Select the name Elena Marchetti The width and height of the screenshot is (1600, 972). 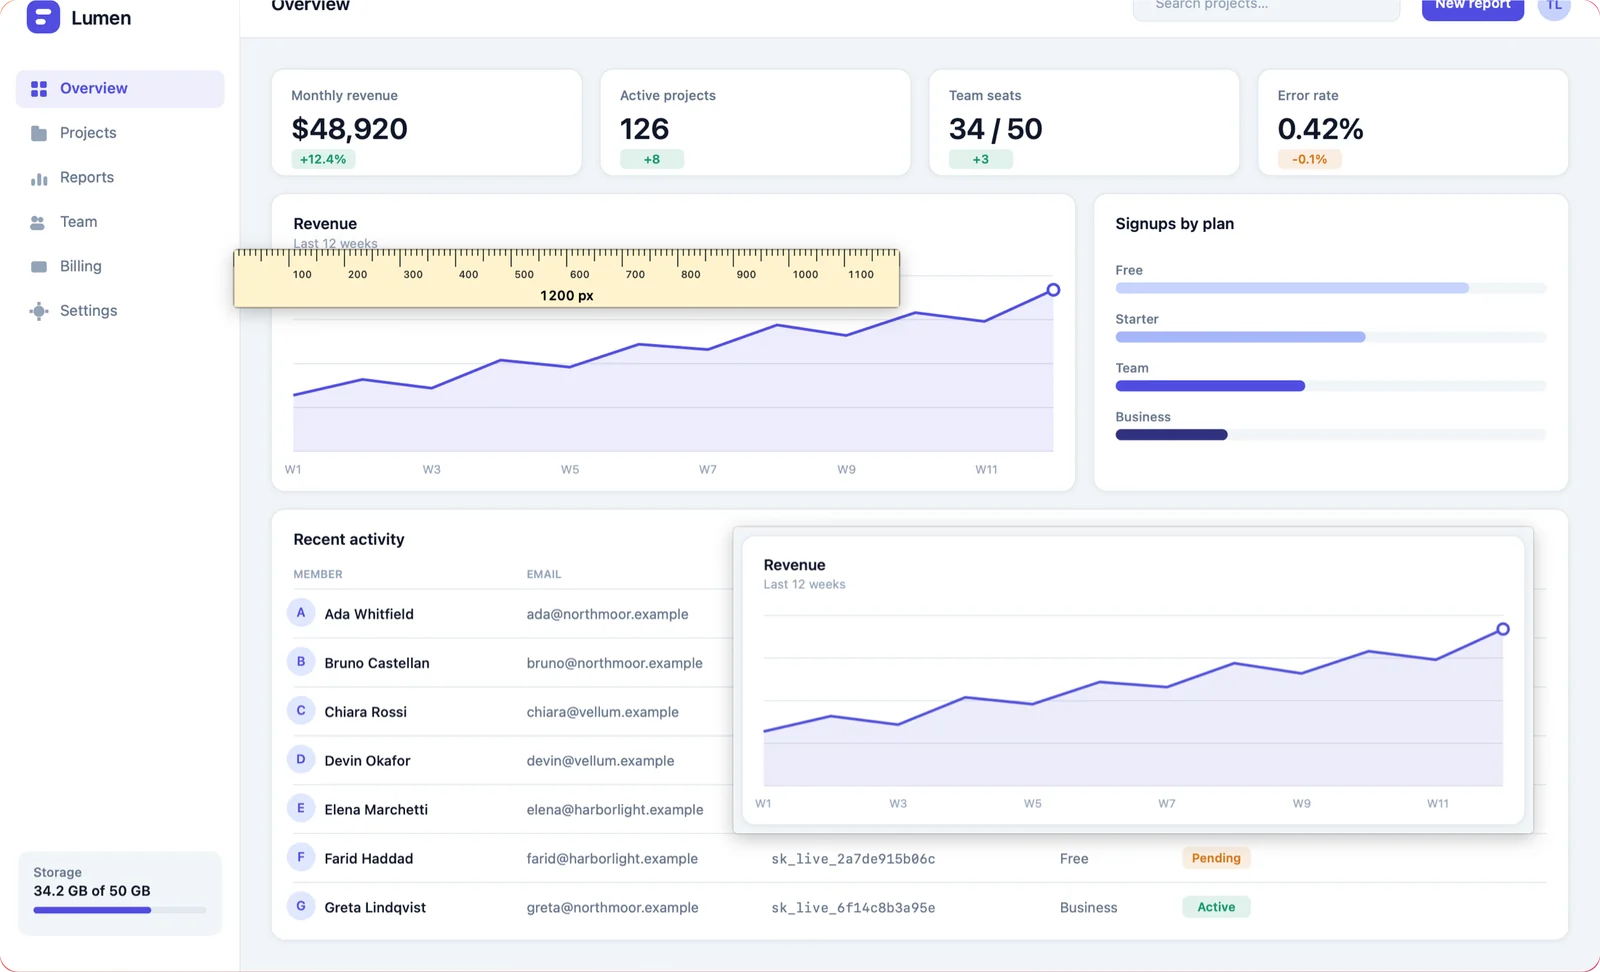376,810
